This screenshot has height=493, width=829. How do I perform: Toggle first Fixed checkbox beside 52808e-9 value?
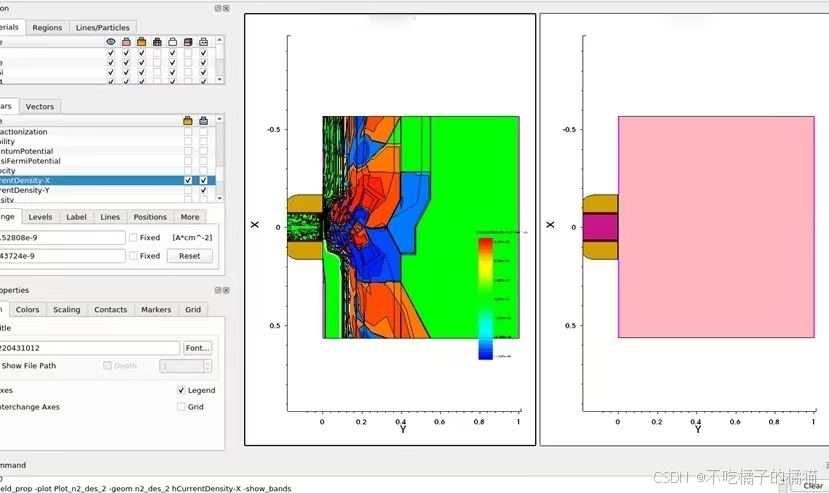(133, 238)
